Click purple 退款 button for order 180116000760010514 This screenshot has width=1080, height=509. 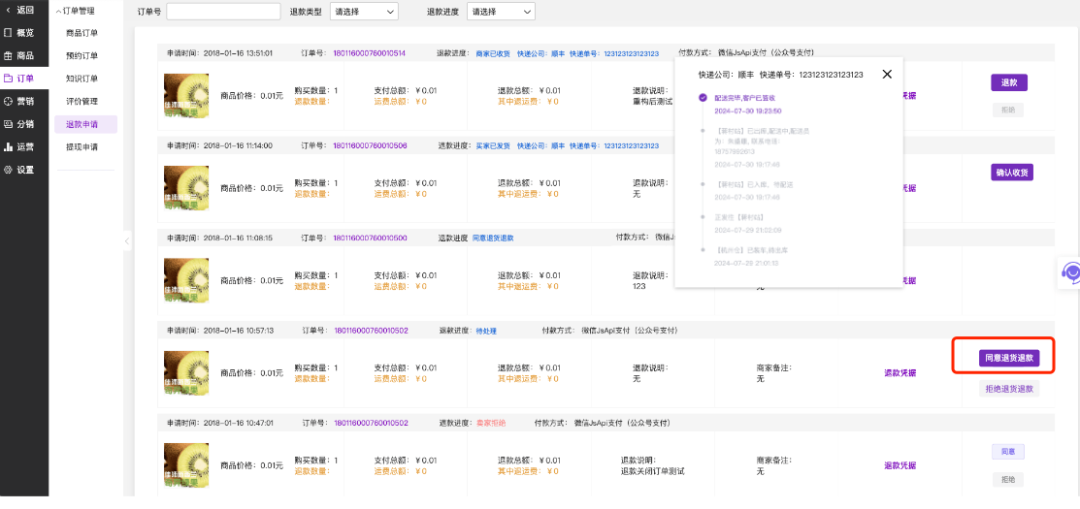point(1009,83)
